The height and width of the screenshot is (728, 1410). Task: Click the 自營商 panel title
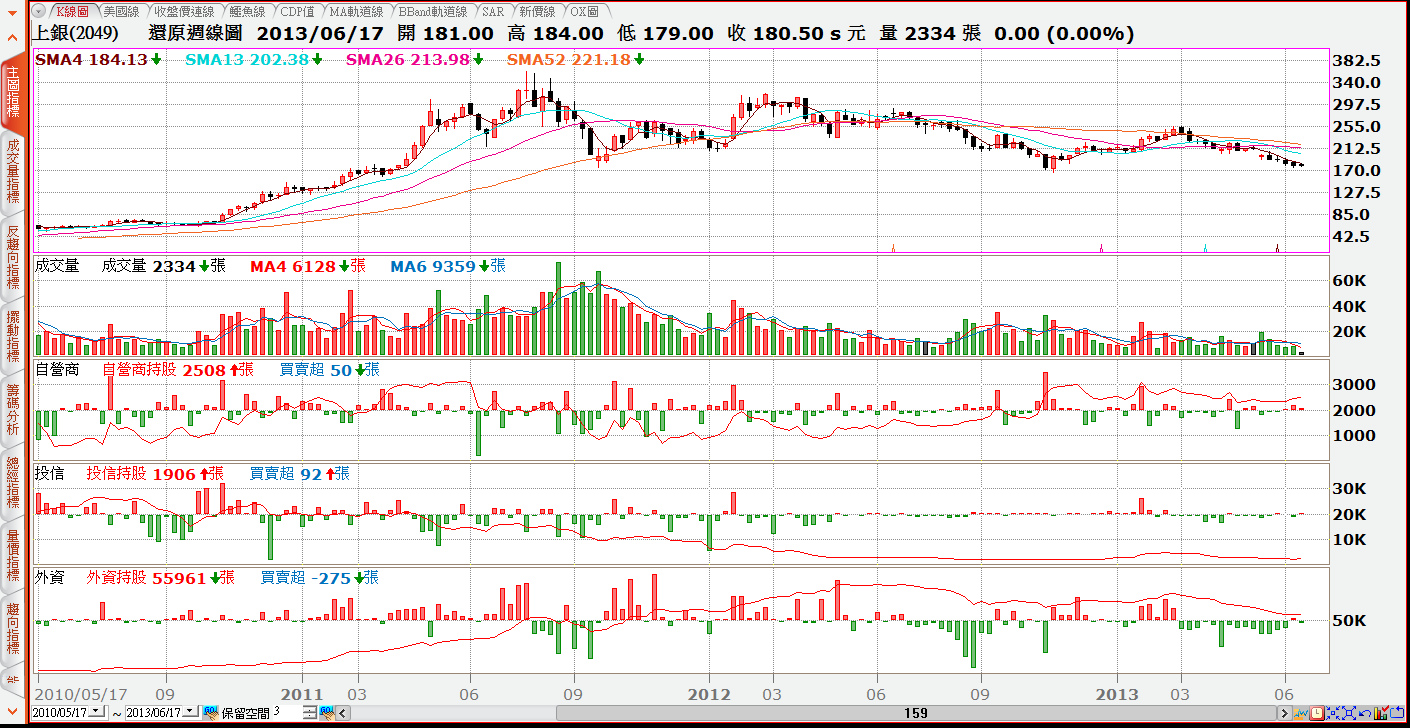(x=57, y=370)
